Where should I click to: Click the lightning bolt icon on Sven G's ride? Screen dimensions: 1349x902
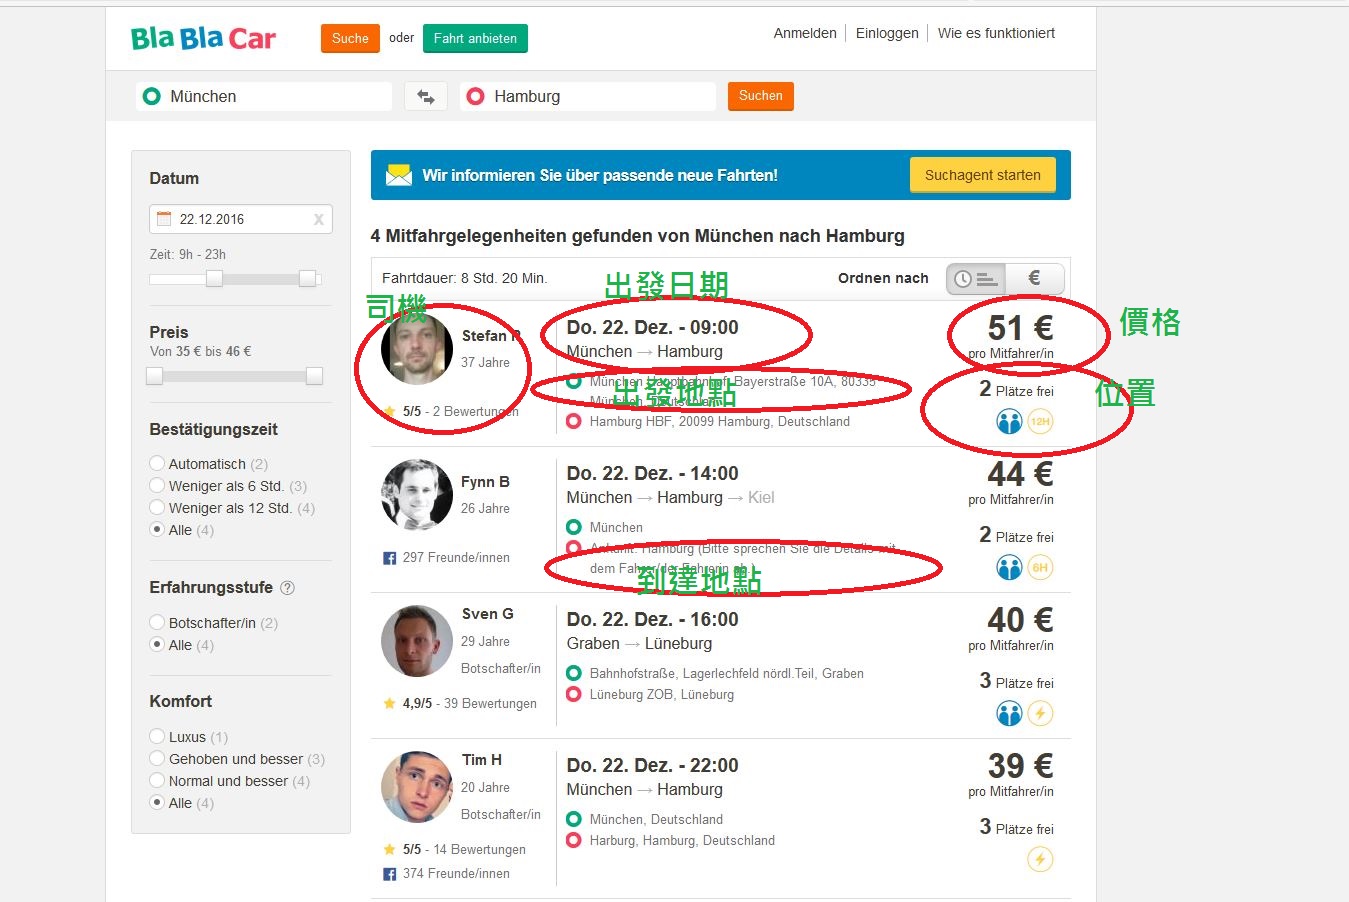click(1040, 713)
